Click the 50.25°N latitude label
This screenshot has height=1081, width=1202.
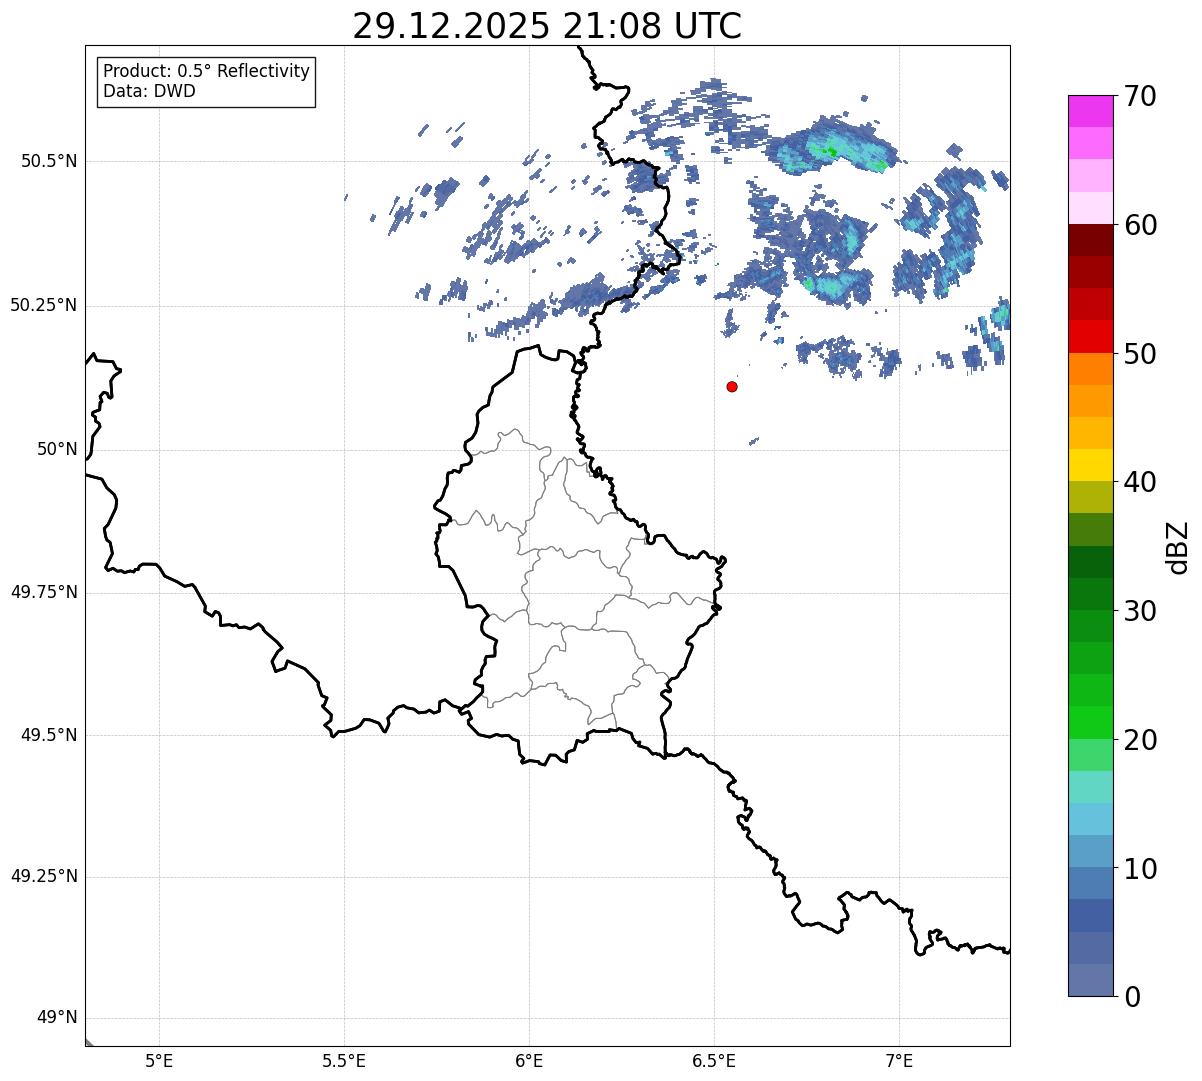43,305
